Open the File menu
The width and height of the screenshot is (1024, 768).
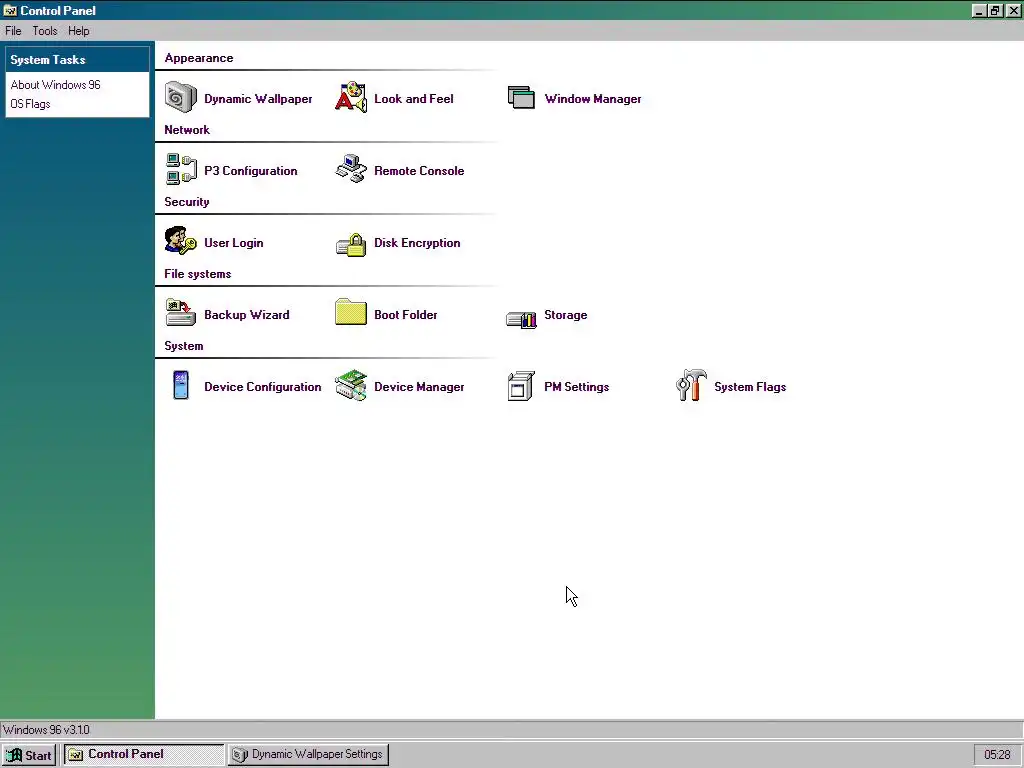coord(13,31)
